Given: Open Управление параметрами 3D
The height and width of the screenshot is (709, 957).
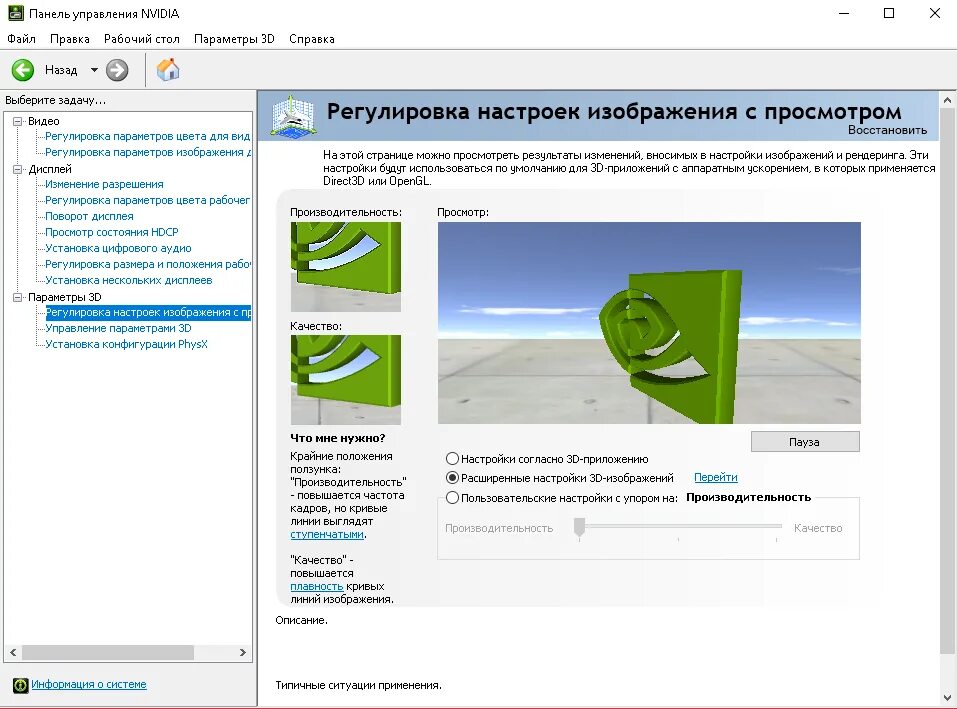Looking at the screenshot, I should [x=118, y=328].
